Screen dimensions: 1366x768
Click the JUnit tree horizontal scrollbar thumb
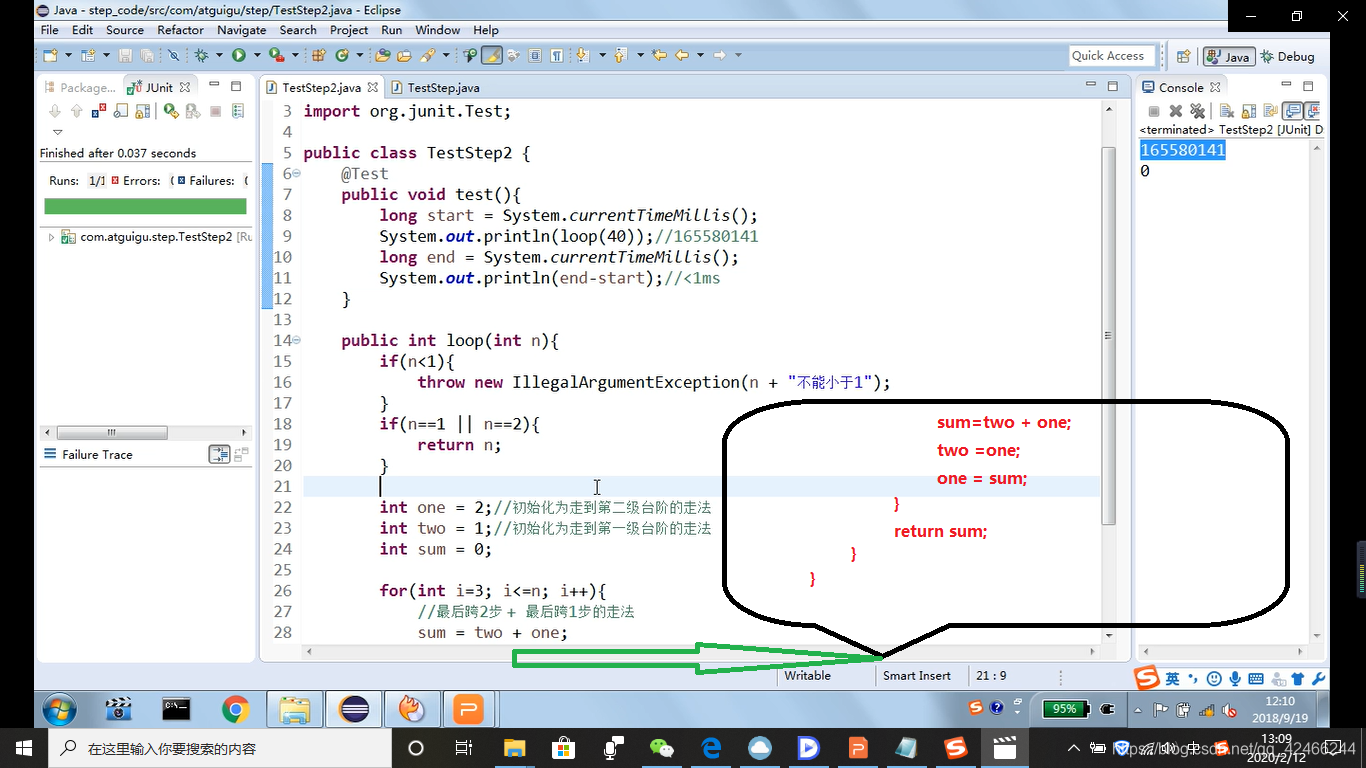[110, 433]
